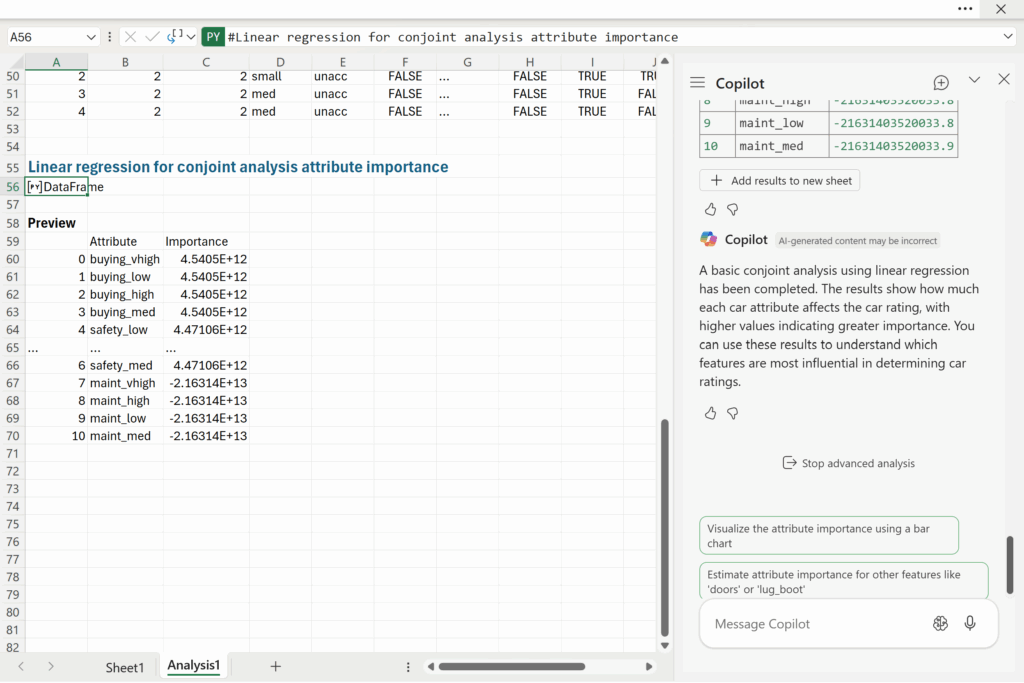Select the DataFrame cell A56
1024x683 pixels.
click(x=57, y=187)
